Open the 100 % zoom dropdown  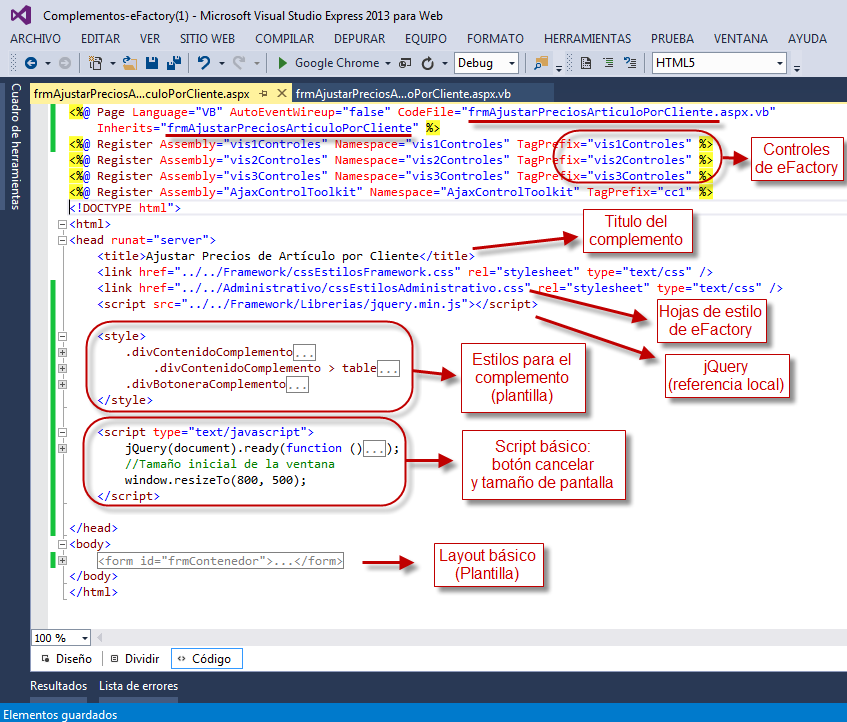pyautogui.click(x=85, y=638)
